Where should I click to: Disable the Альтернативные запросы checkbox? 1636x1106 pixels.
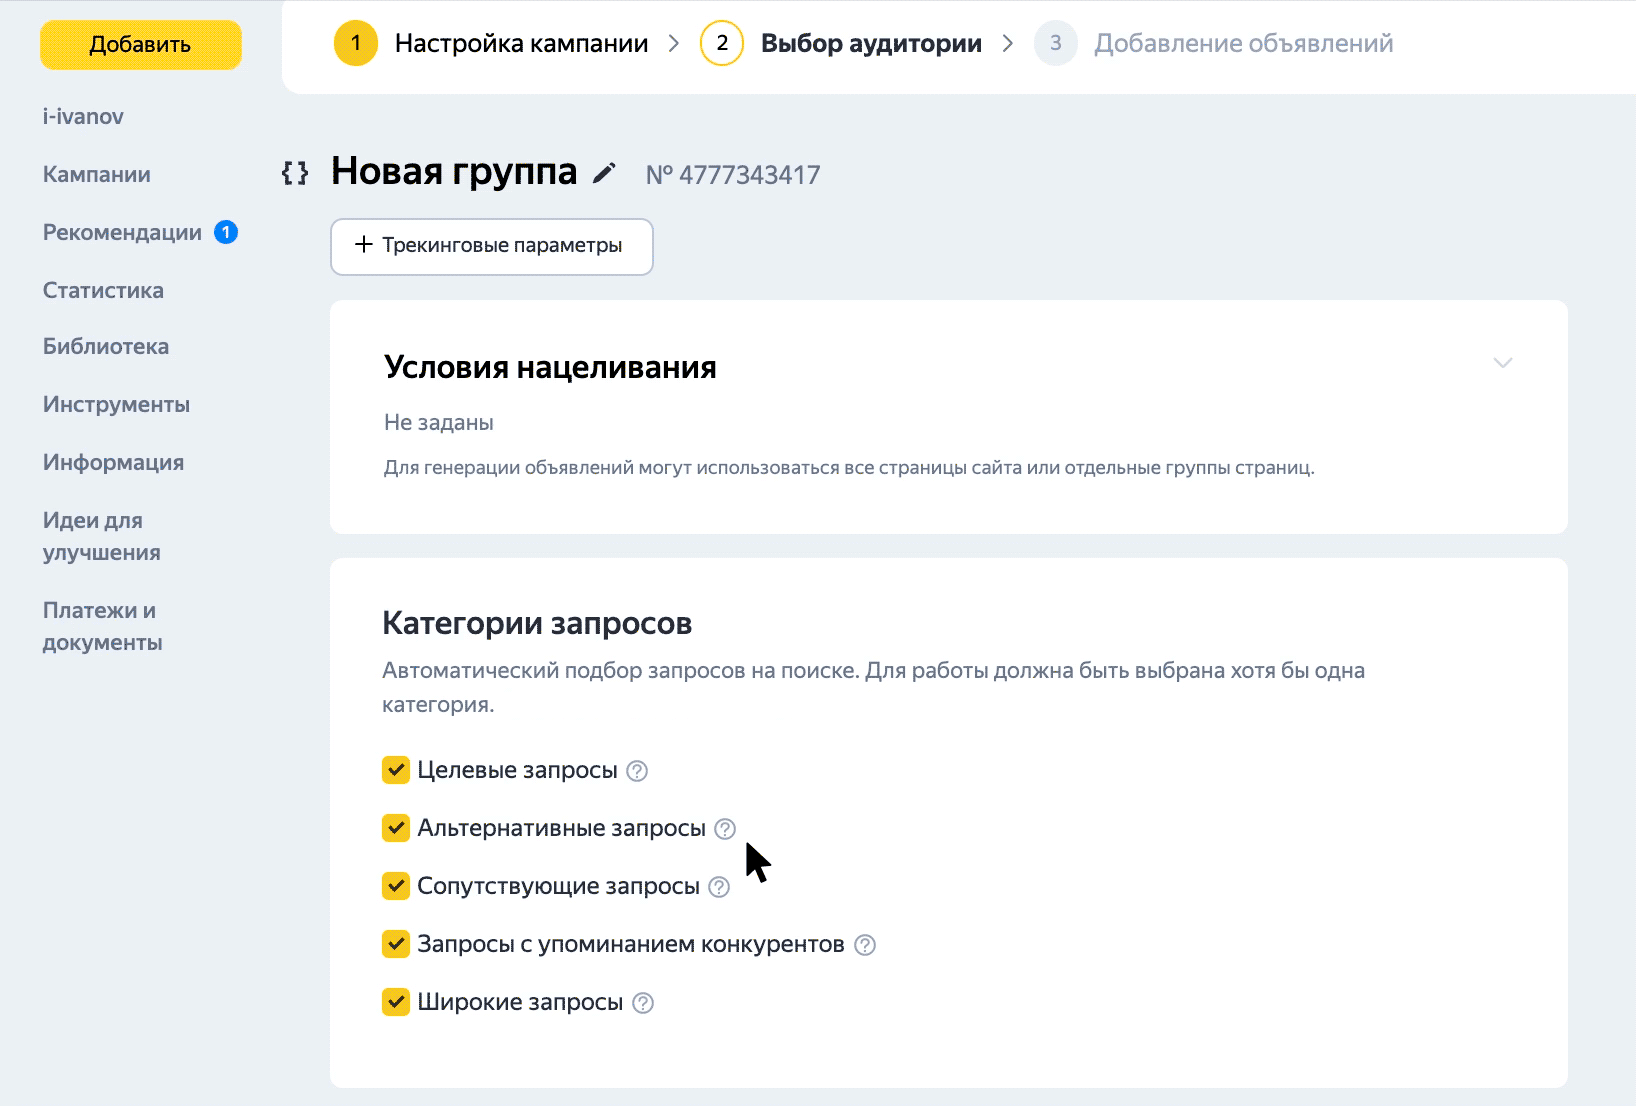(396, 828)
